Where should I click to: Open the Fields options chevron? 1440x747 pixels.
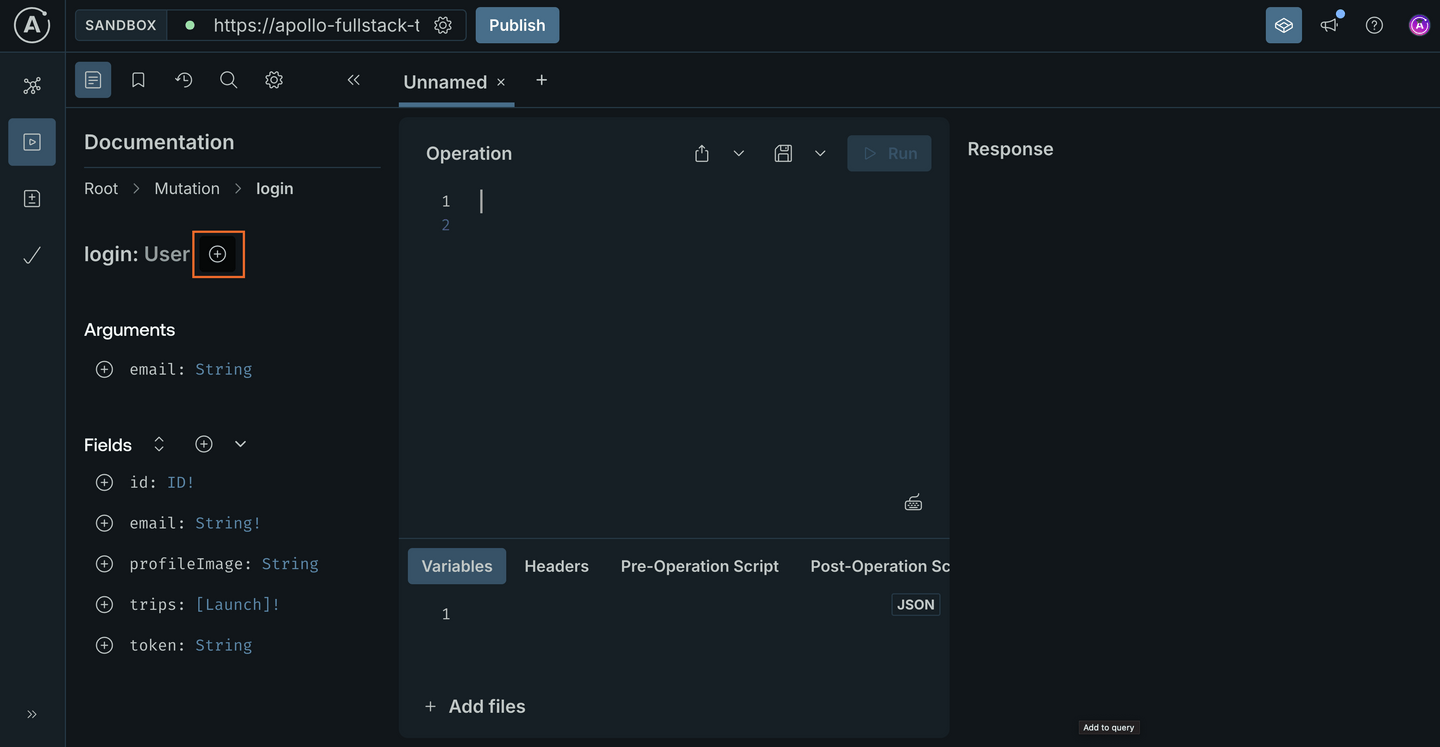click(x=239, y=443)
